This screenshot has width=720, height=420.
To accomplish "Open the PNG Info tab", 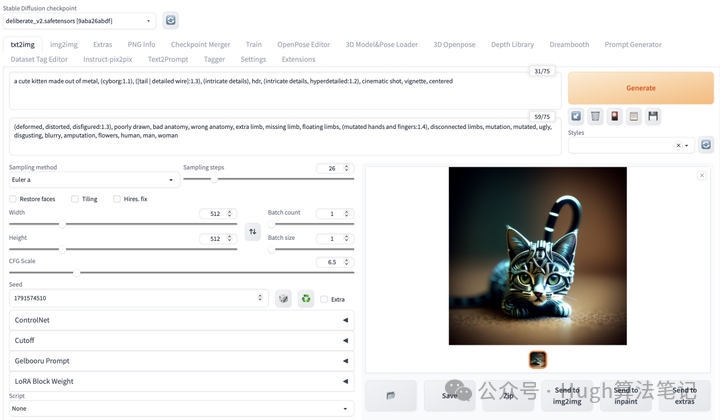I will [141, 45].
